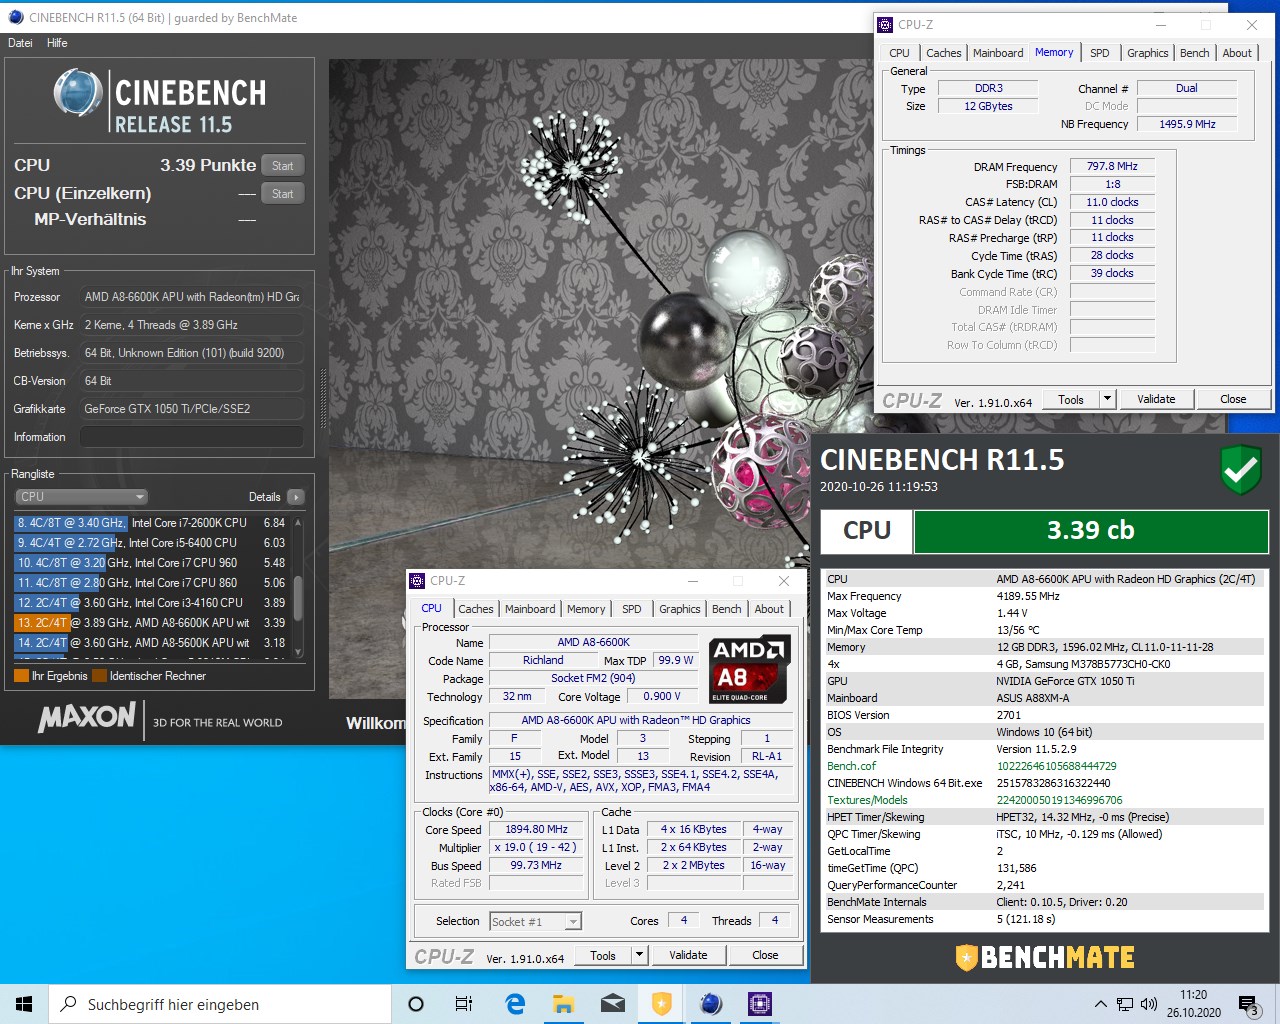The width and height of the screenshot is (1280, 1024).
Task: Click BenchMate green validation shield icon
Action: pyautogui.click(x=1241, y=470)
